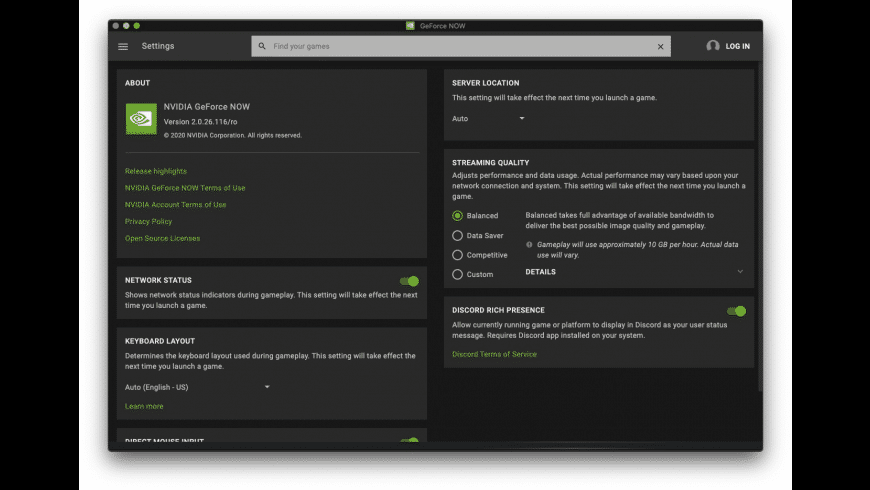Click the Settings page title
The width and height of the screenshot is (870, 490).
(158, 46)
